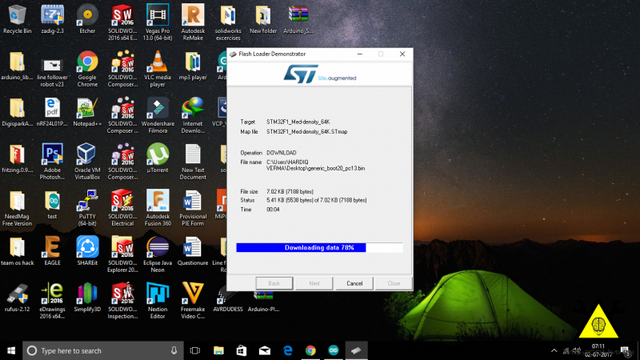
Task: Select the Wondershare Filmora icon
Action: coord(158,115)
